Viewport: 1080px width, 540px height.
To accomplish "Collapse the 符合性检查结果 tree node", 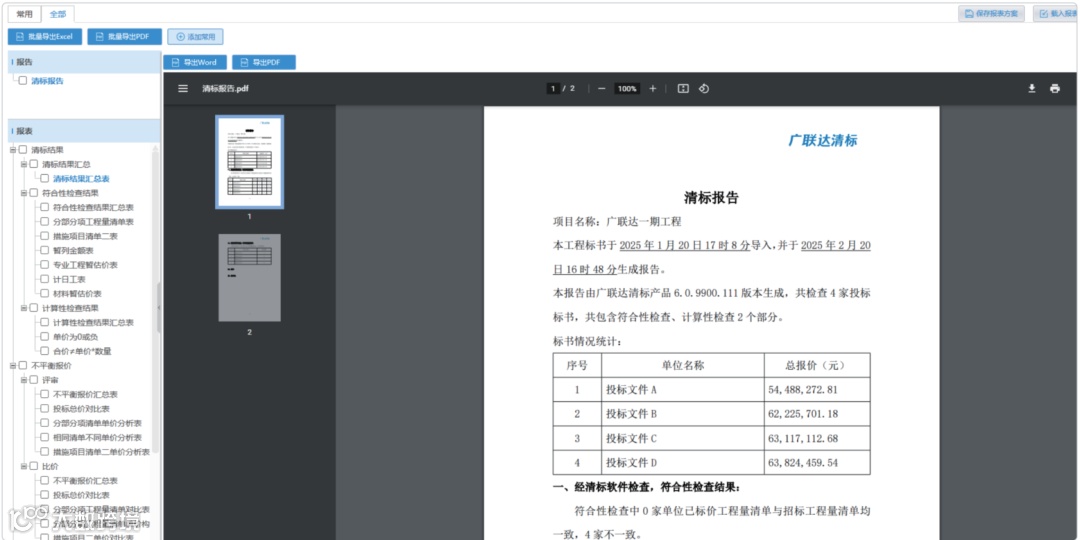I will (23, 193).
